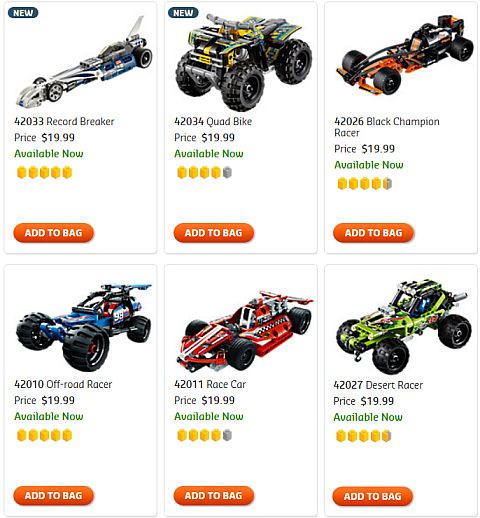The width and height of the screenshot is (480, 518).
Task: View the Black Champion Racer brick rating
Action: 365,184
